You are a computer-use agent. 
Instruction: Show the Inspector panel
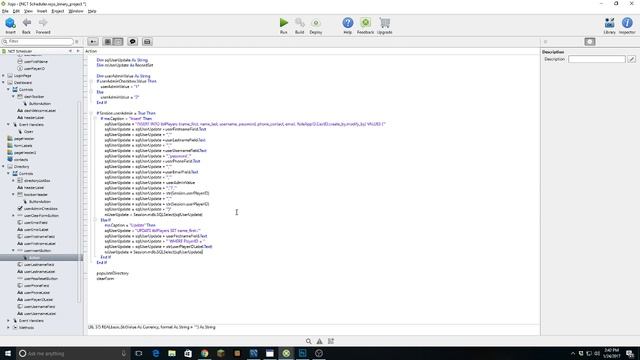[627, 26]
